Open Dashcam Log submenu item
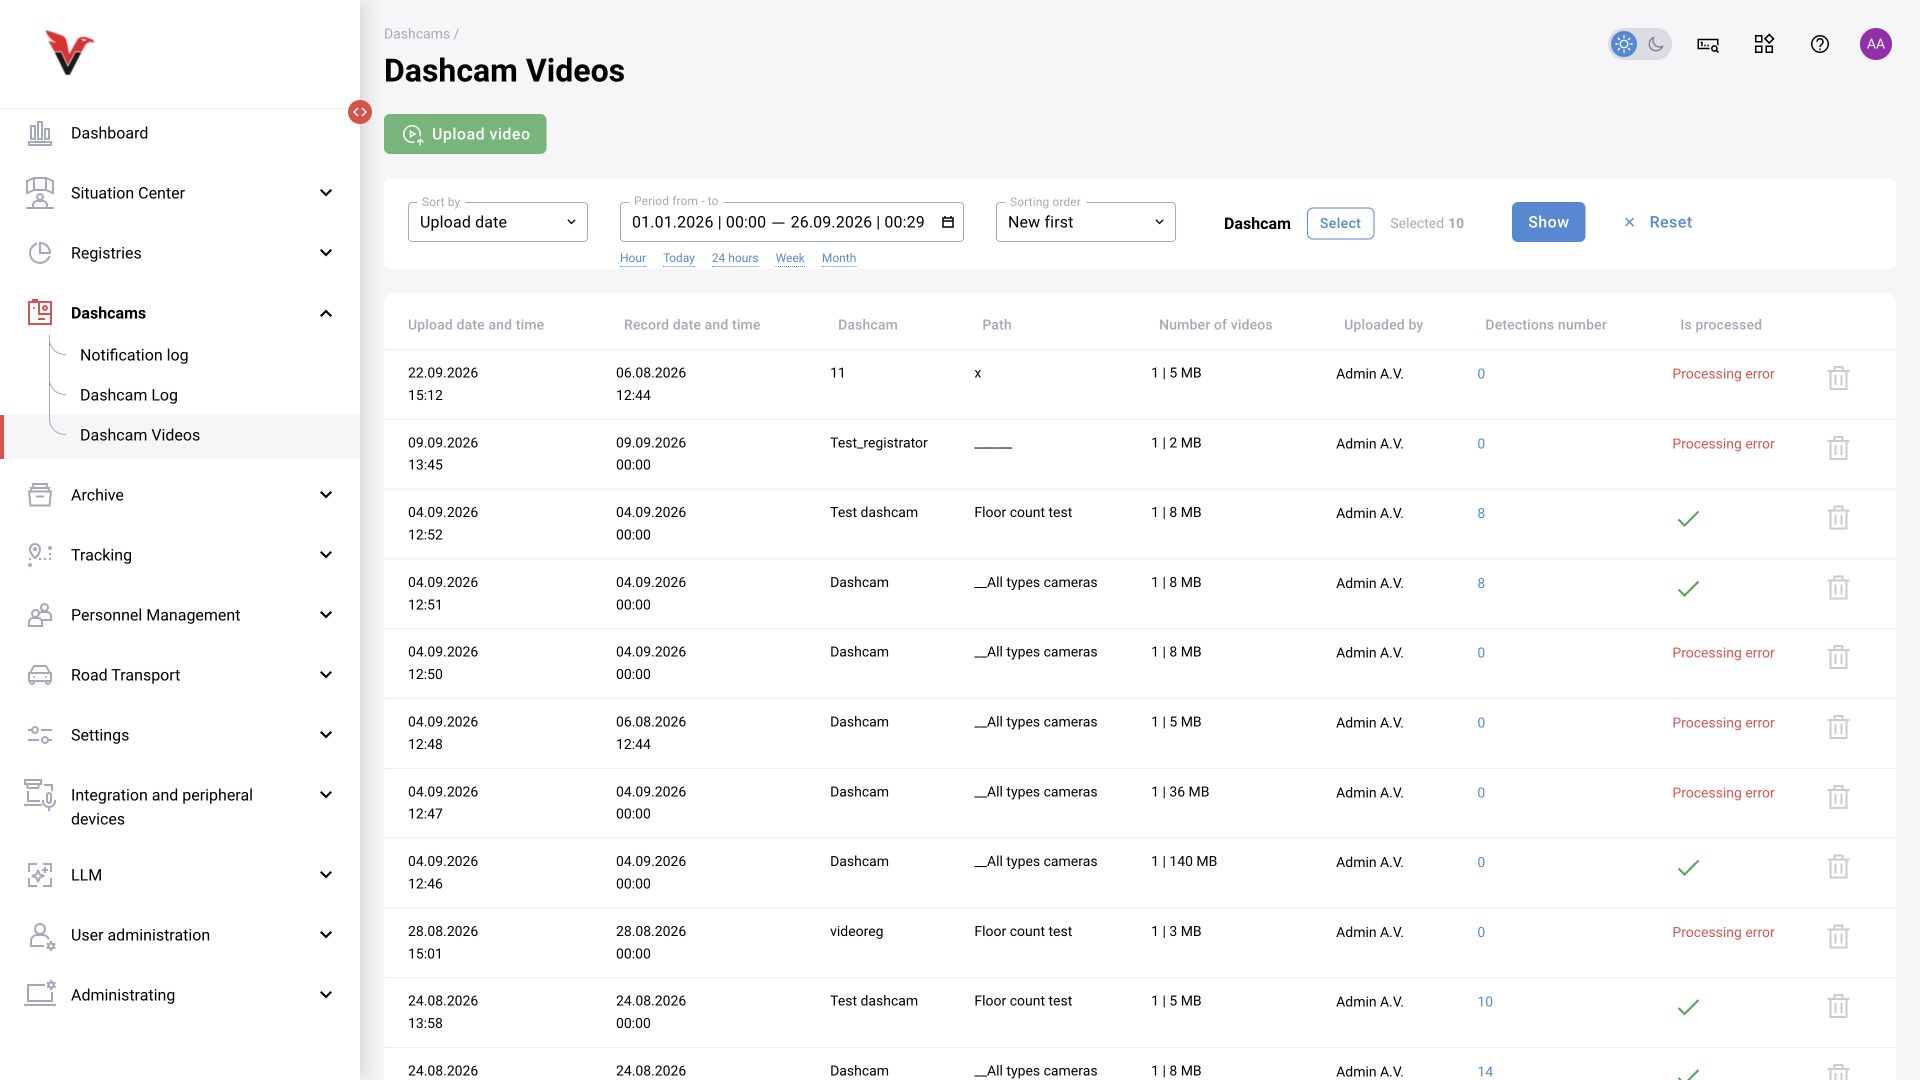Image resolution: width=1920 pixels, height=1080 pixels. coord(129,395)
